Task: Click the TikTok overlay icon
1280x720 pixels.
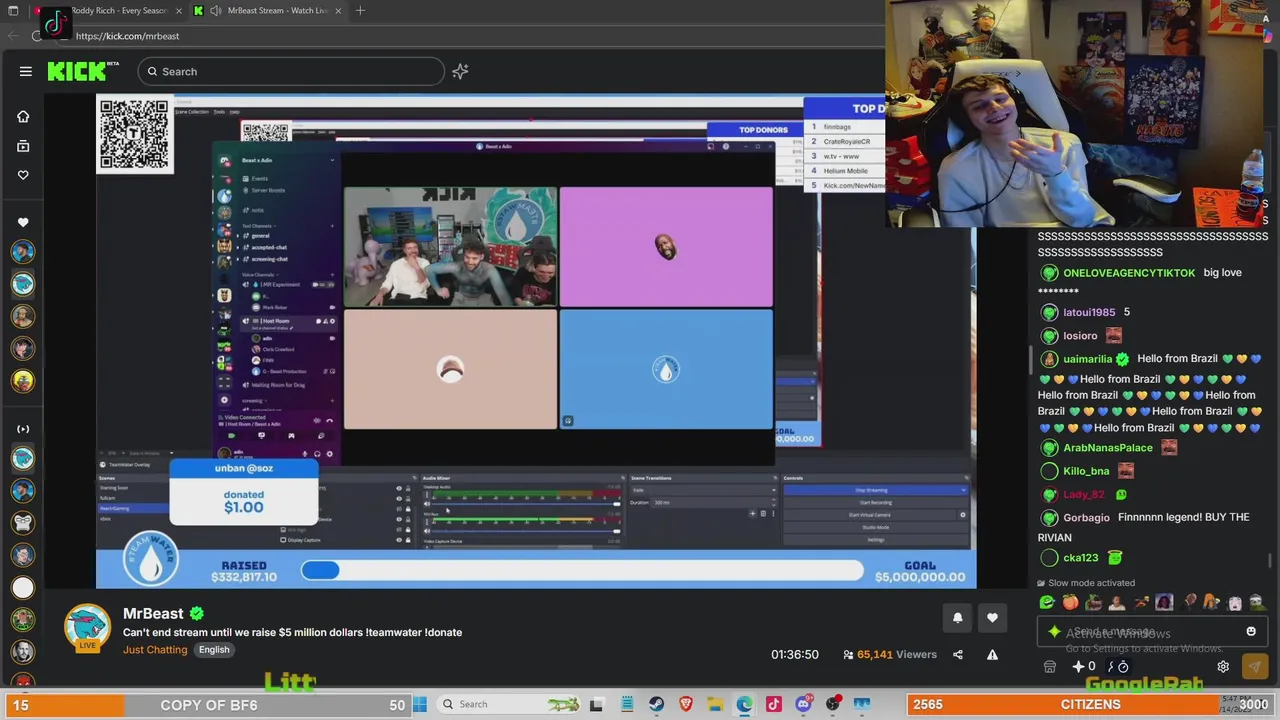Action: tap(55, 23)
